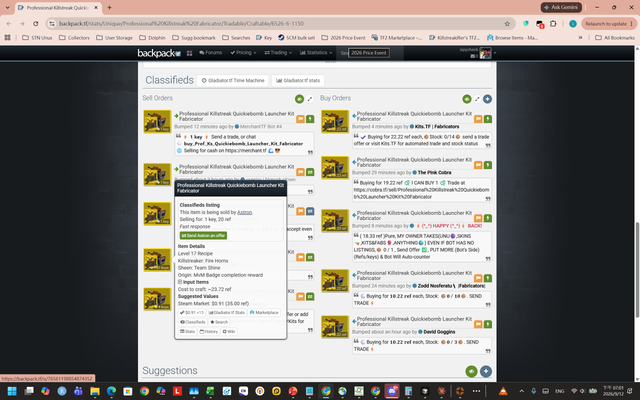Screen dimensions: 640x400
Task: Open the browser extensions puzzle icon
Action: [x=553, y=24]
